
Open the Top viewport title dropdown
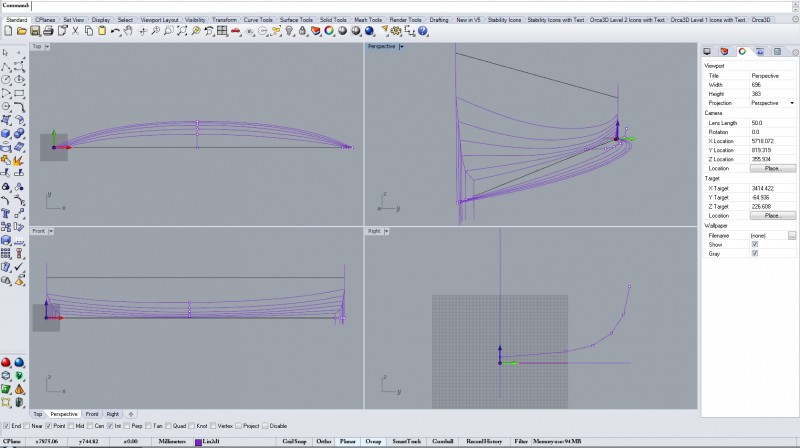pyautogui.click(x=46, y=46)
